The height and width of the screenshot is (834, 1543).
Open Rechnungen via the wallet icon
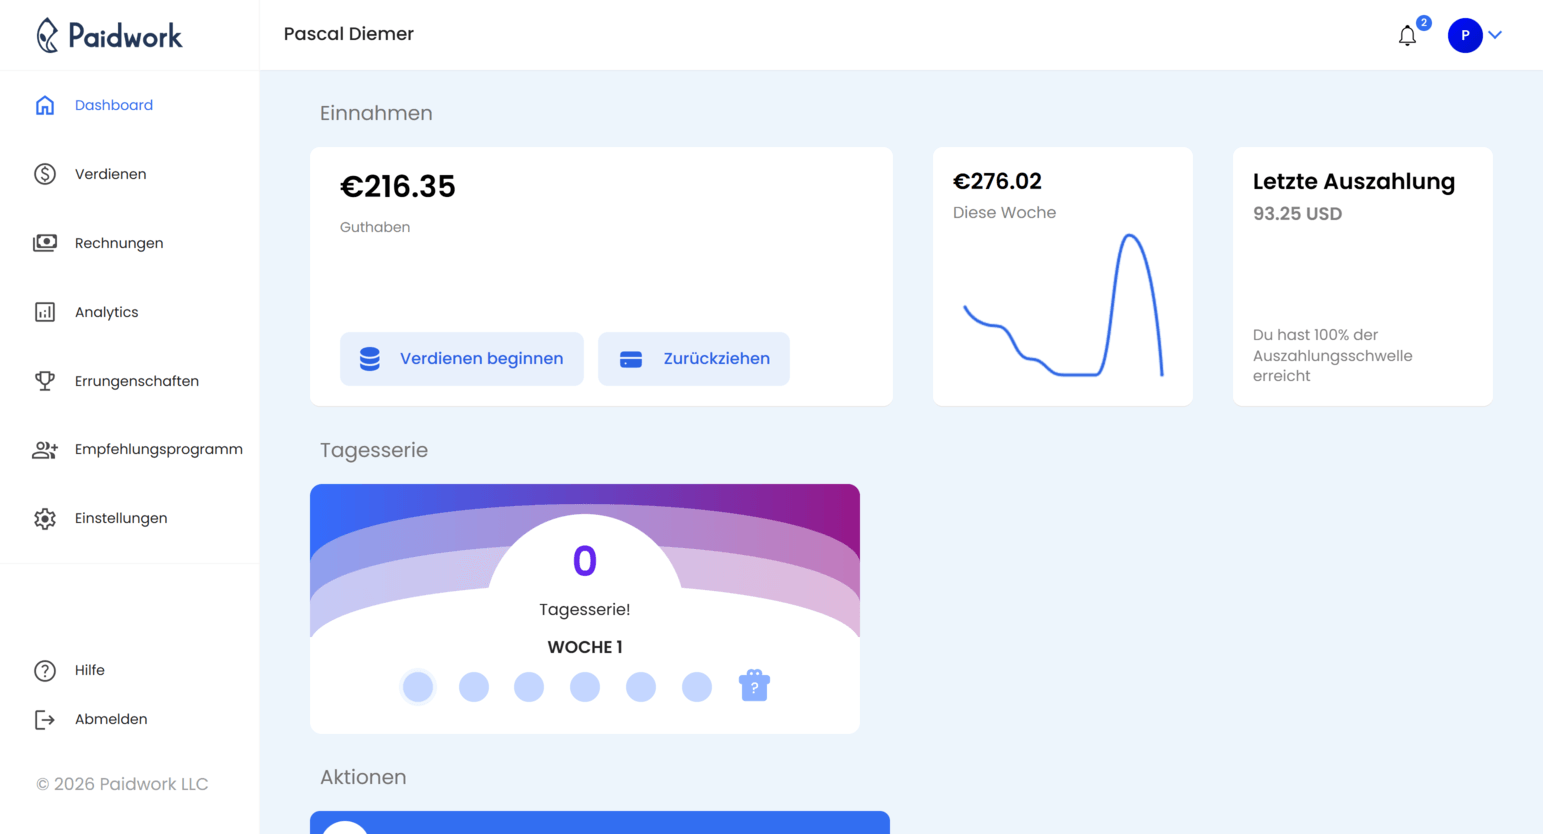[x=44, y=242]
